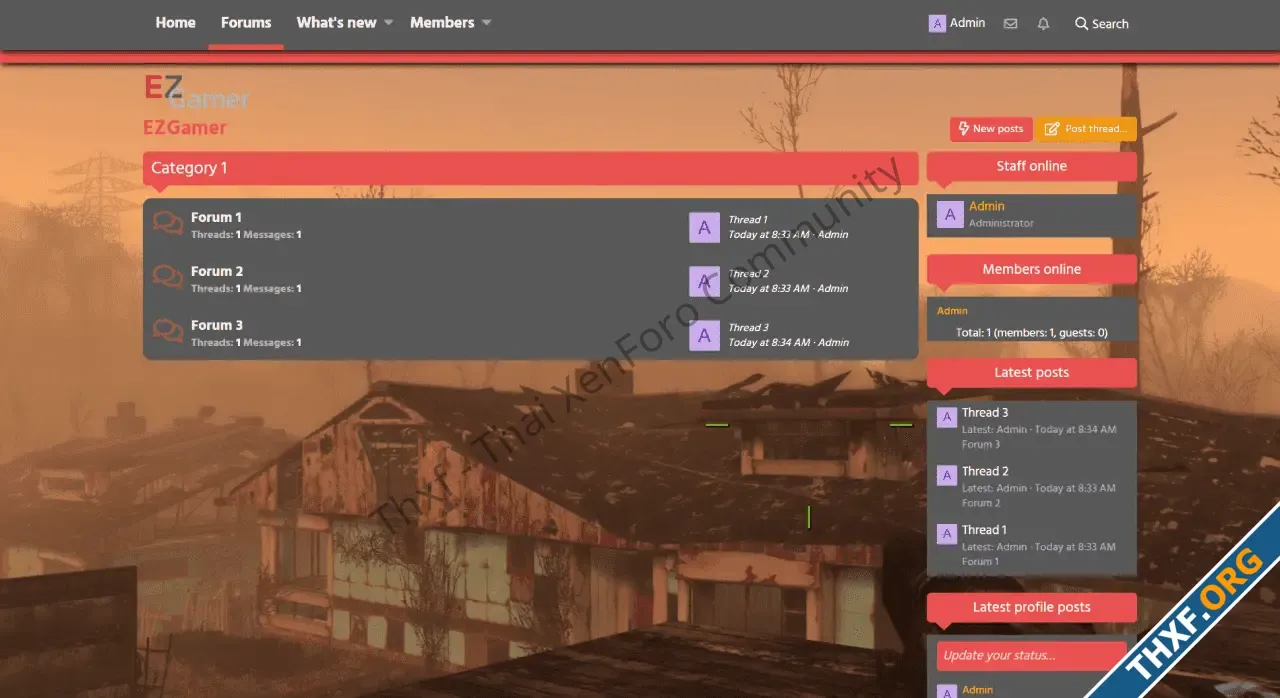Click avatar beside Thread 3 in Latest posts
The width and height of the screenshot is (1280, 698).
click(946, 417)
